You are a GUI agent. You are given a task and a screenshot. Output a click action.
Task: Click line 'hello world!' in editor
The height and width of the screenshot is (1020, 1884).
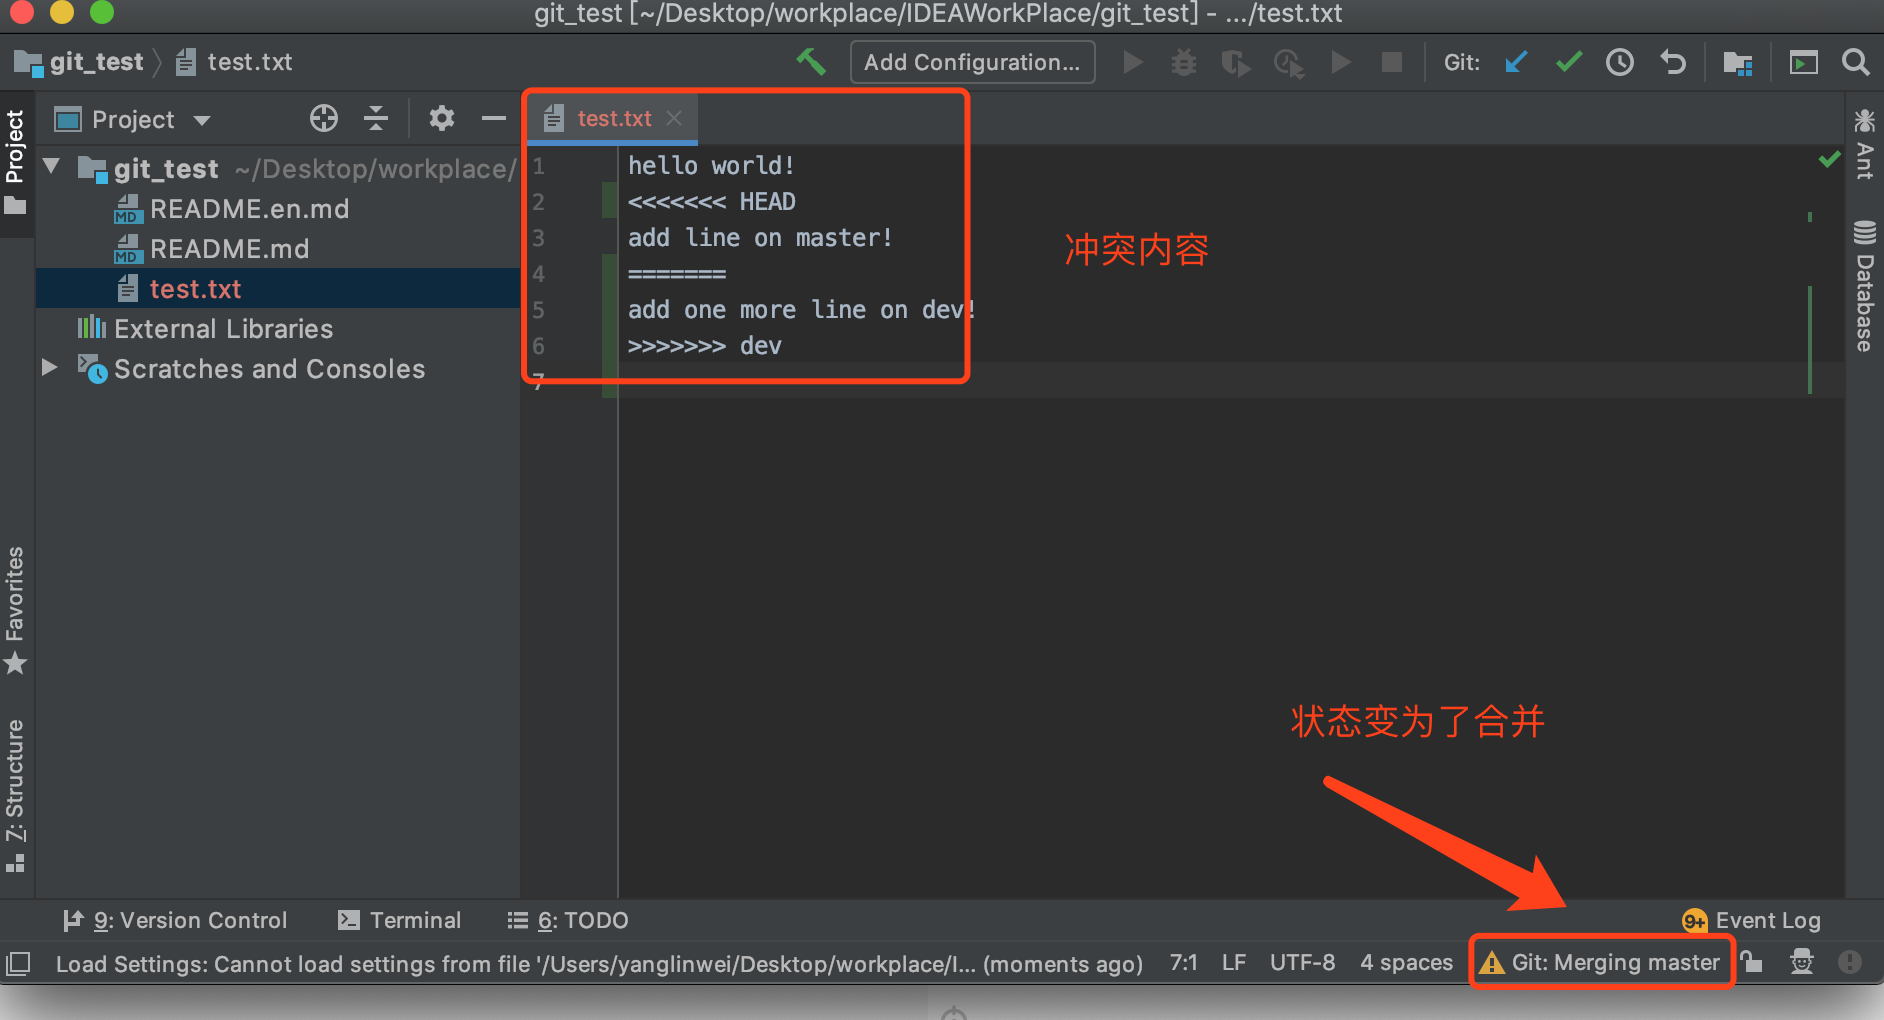pos(711,165)
